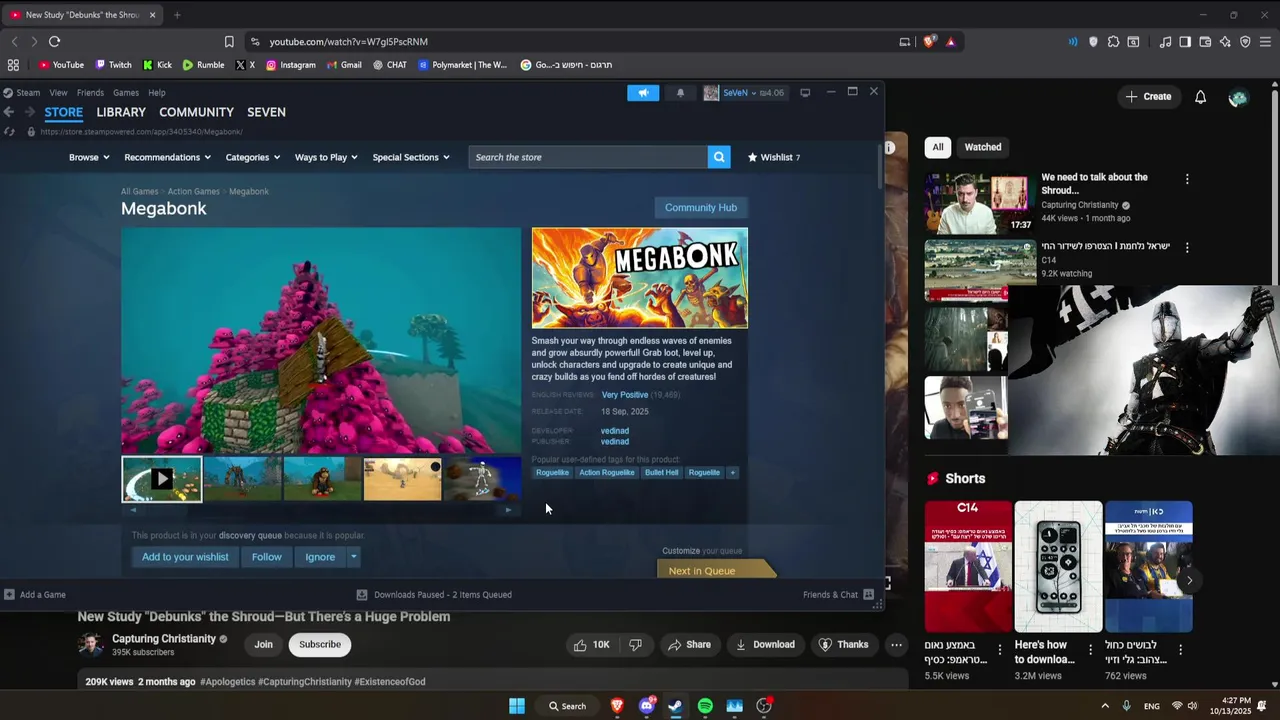This screenshot has height=720, width=1280.
Task: Expand Special Sections dropdown
Action: coord(411,157)
